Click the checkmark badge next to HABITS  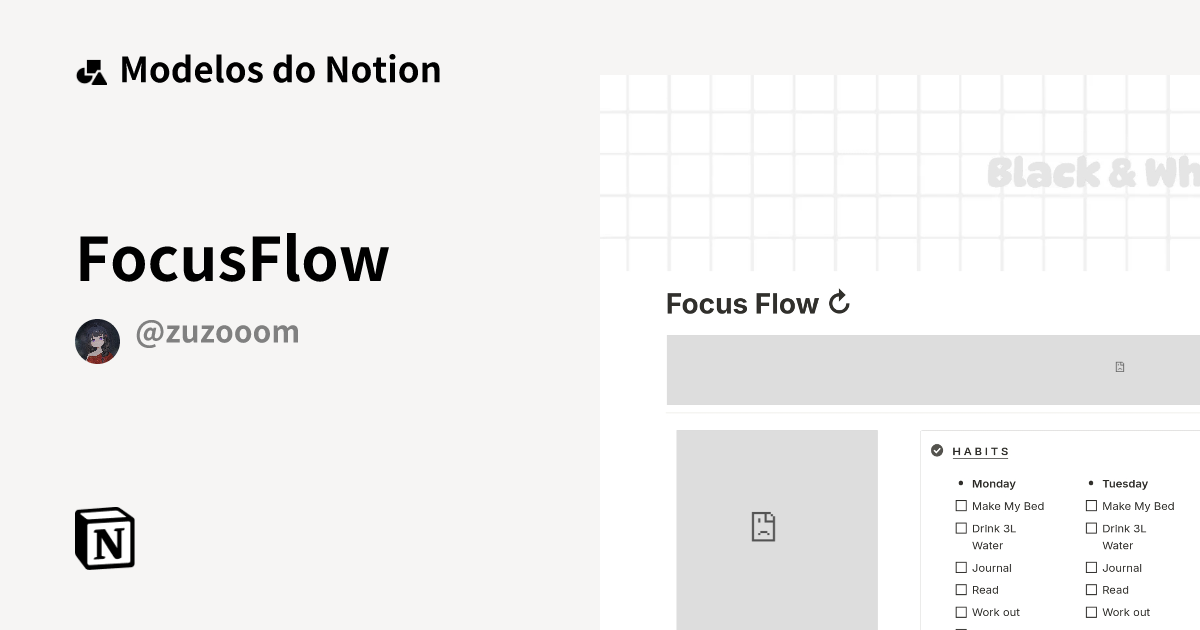[x=937, y=450]
